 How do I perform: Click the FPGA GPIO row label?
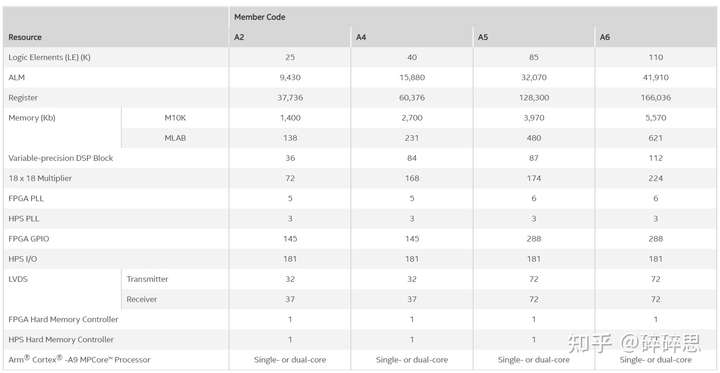[x=27, y=239]
